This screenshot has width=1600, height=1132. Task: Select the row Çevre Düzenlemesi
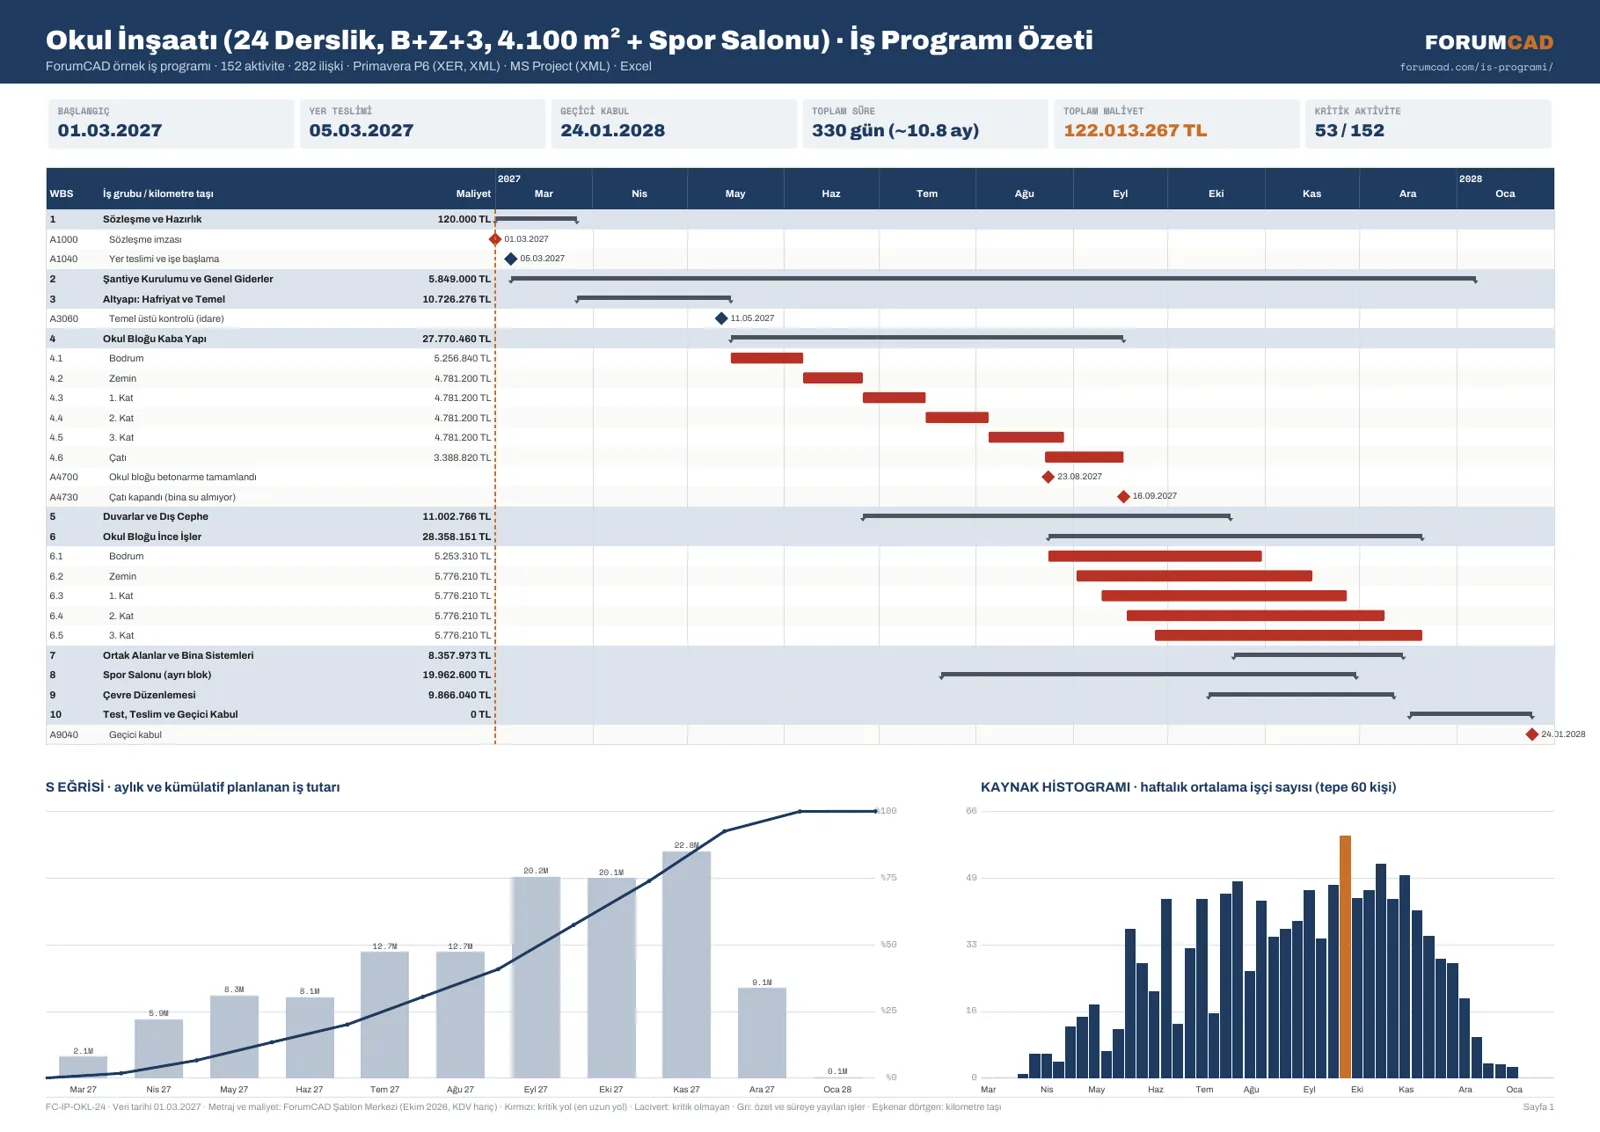pyautogui.click(x=800, y=695)
